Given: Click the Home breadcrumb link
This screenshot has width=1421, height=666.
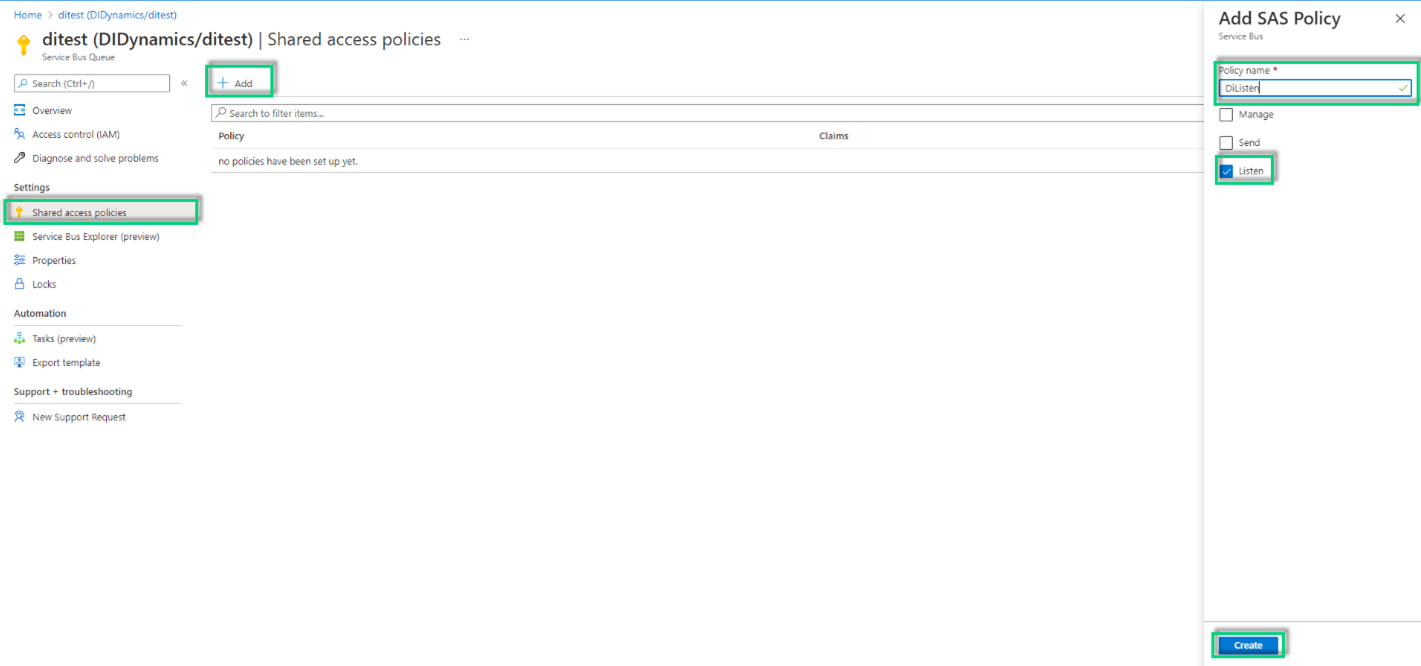Looking at the screenshot, I should (x=27, y=15).
